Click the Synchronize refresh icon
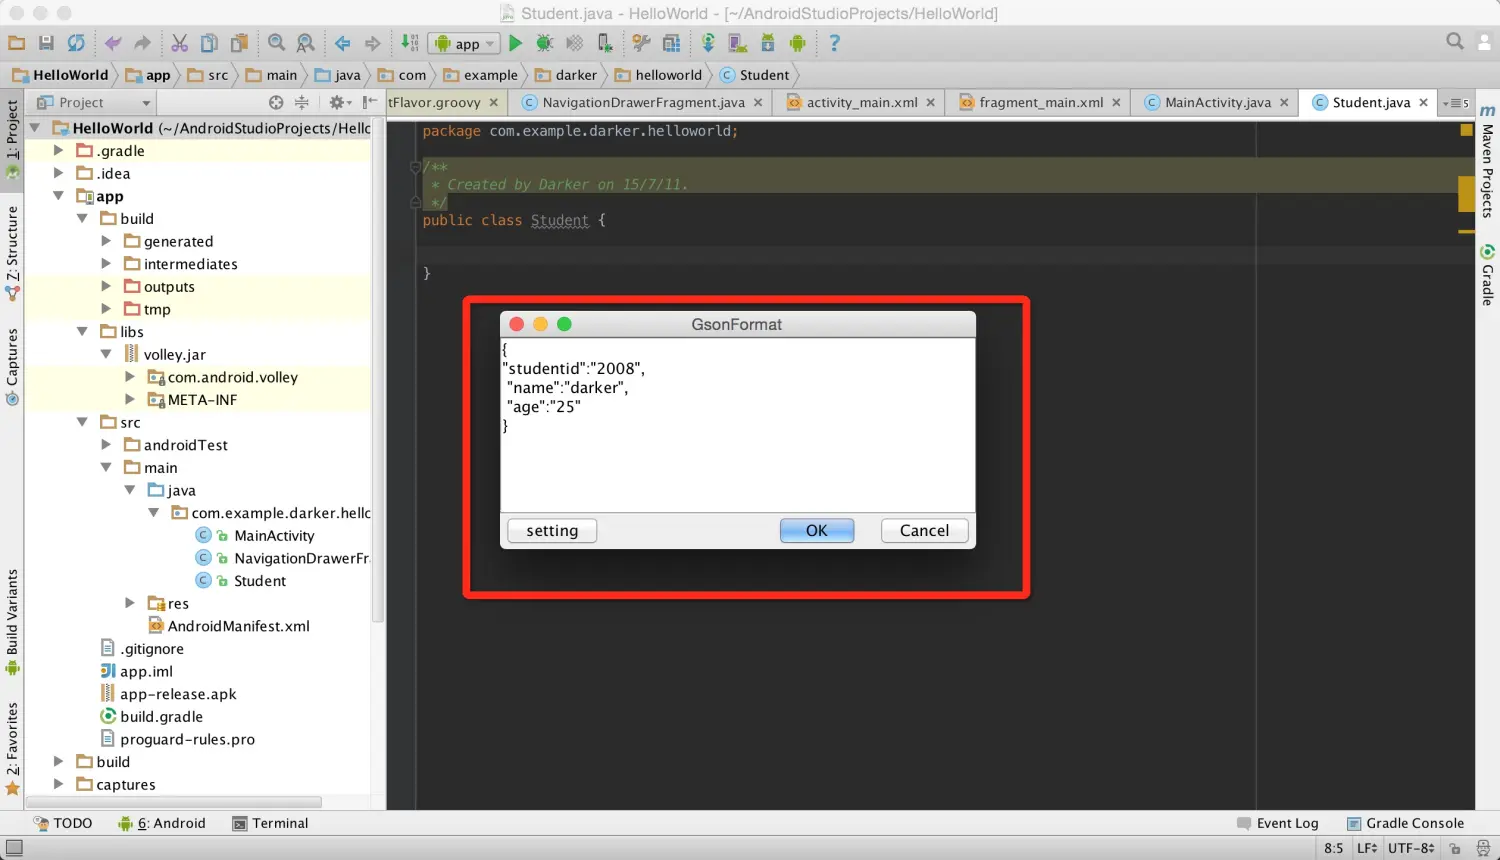Screen dimensions: 1500x860 pyautogui.click(x=76, y=43)
